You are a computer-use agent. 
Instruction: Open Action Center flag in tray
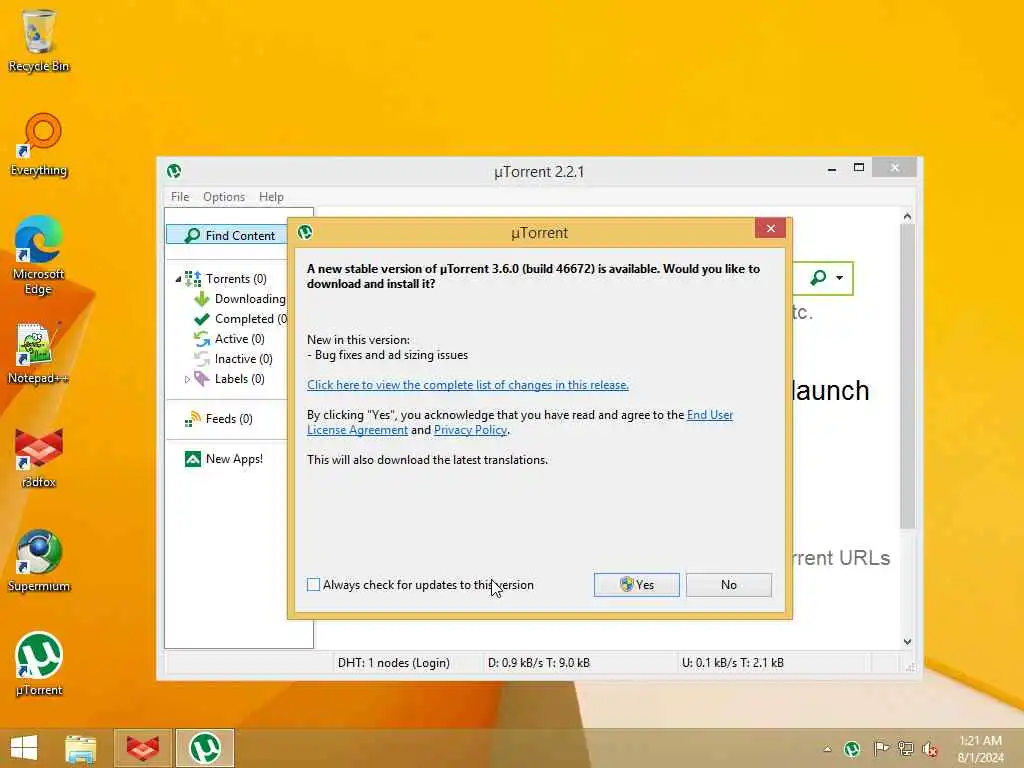880,749
